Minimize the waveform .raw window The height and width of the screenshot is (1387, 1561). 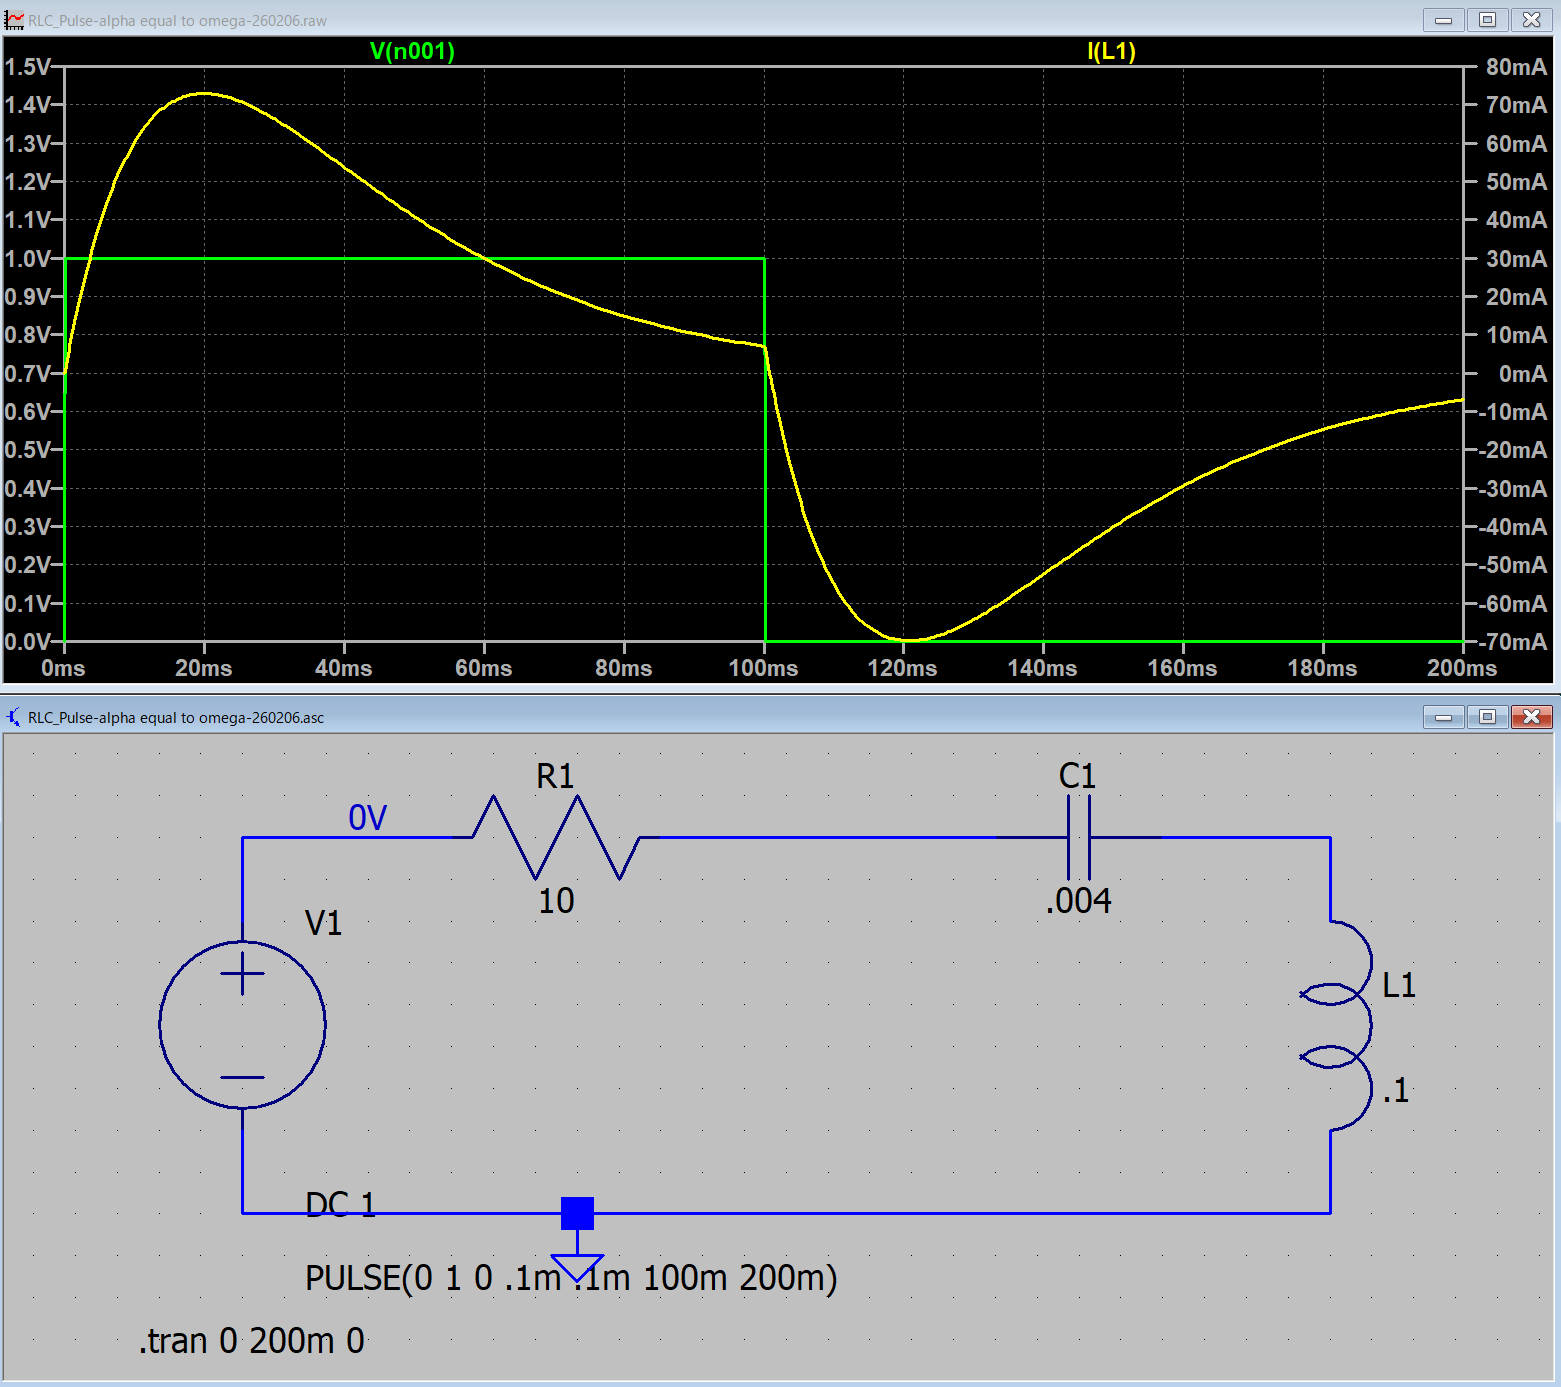(1443, 20)
